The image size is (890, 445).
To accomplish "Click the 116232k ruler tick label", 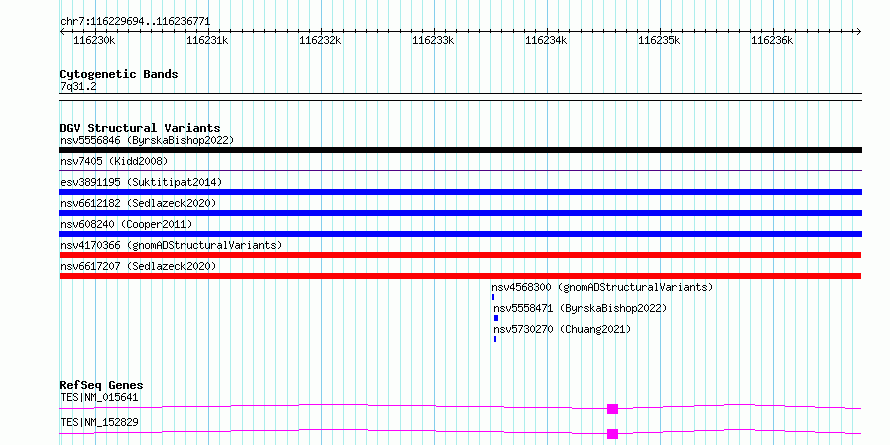I will 321,40.
